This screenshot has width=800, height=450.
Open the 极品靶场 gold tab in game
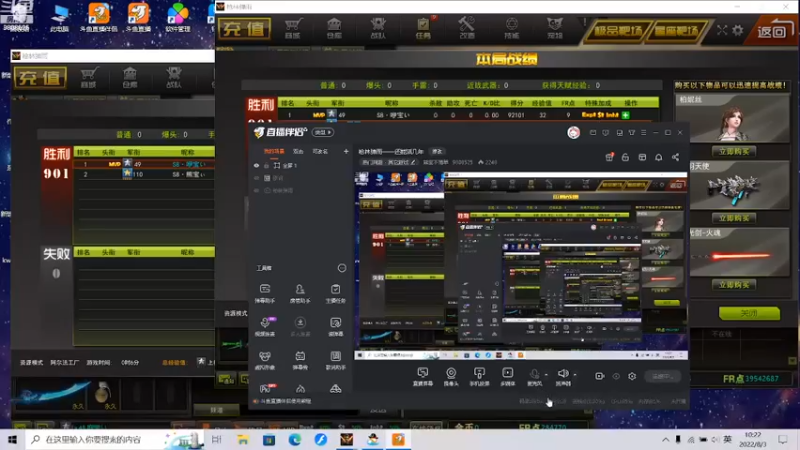coord(617,31)
